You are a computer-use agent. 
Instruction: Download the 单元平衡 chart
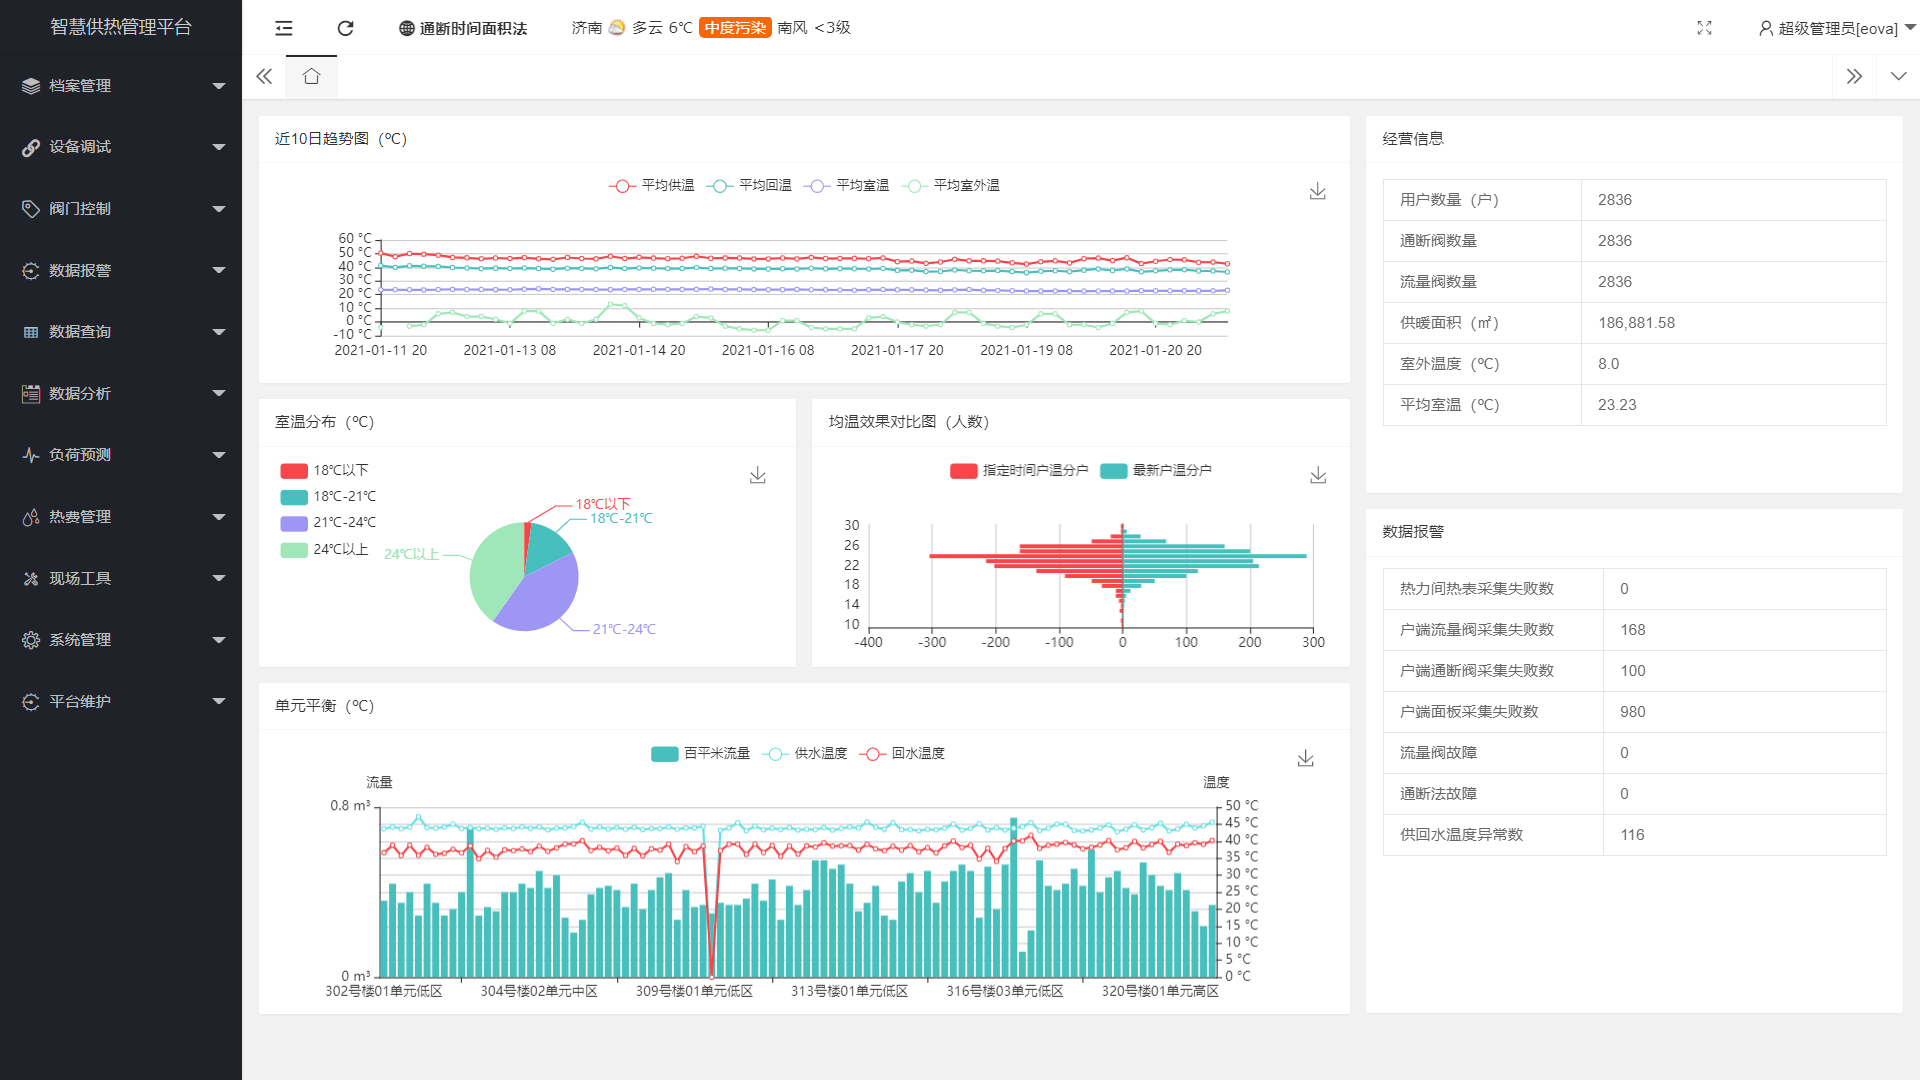click(1305, 758)
